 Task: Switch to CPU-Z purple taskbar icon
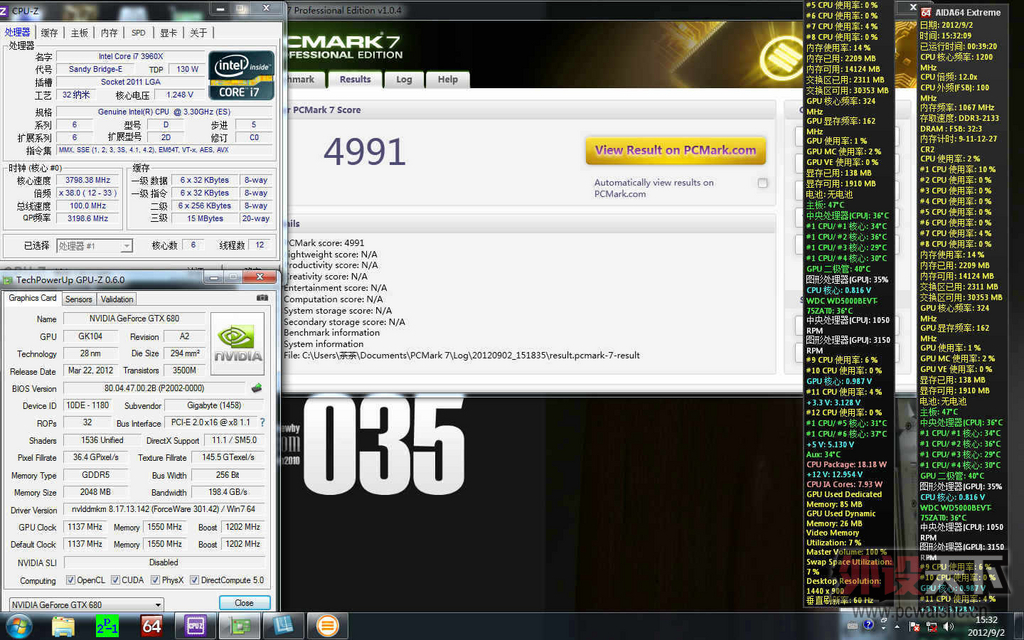(x=195, y=626)
